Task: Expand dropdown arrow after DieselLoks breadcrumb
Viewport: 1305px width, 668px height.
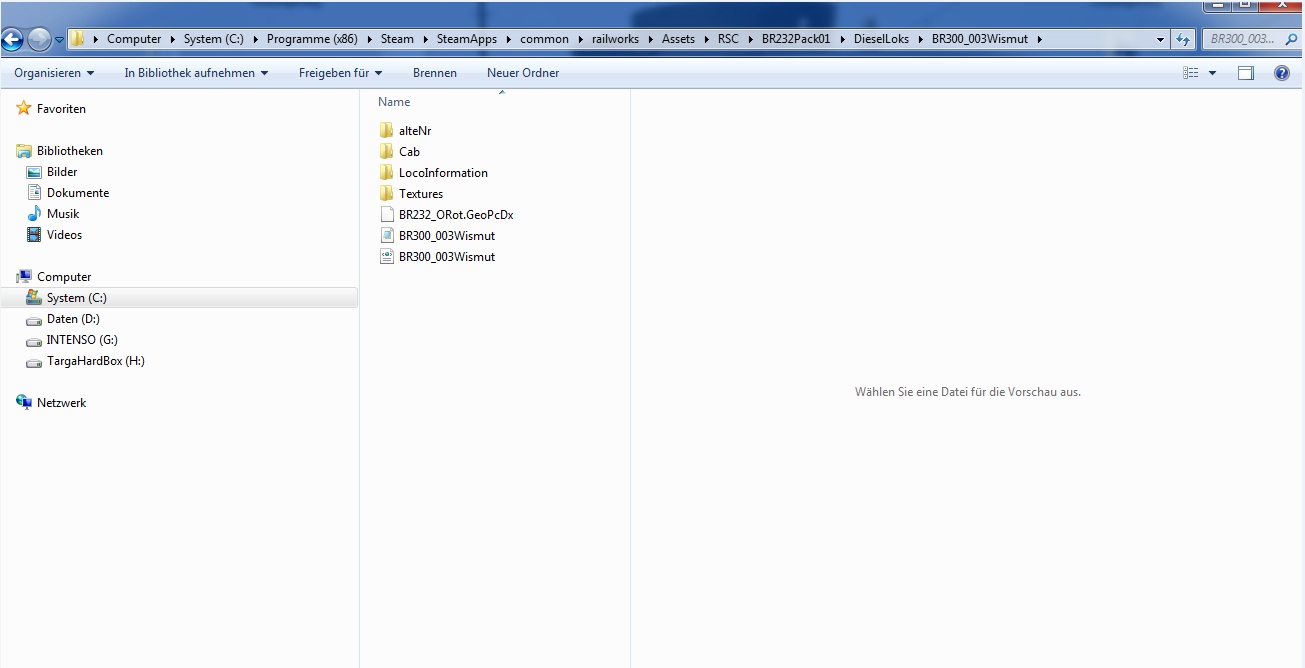Action: point(920,39)
